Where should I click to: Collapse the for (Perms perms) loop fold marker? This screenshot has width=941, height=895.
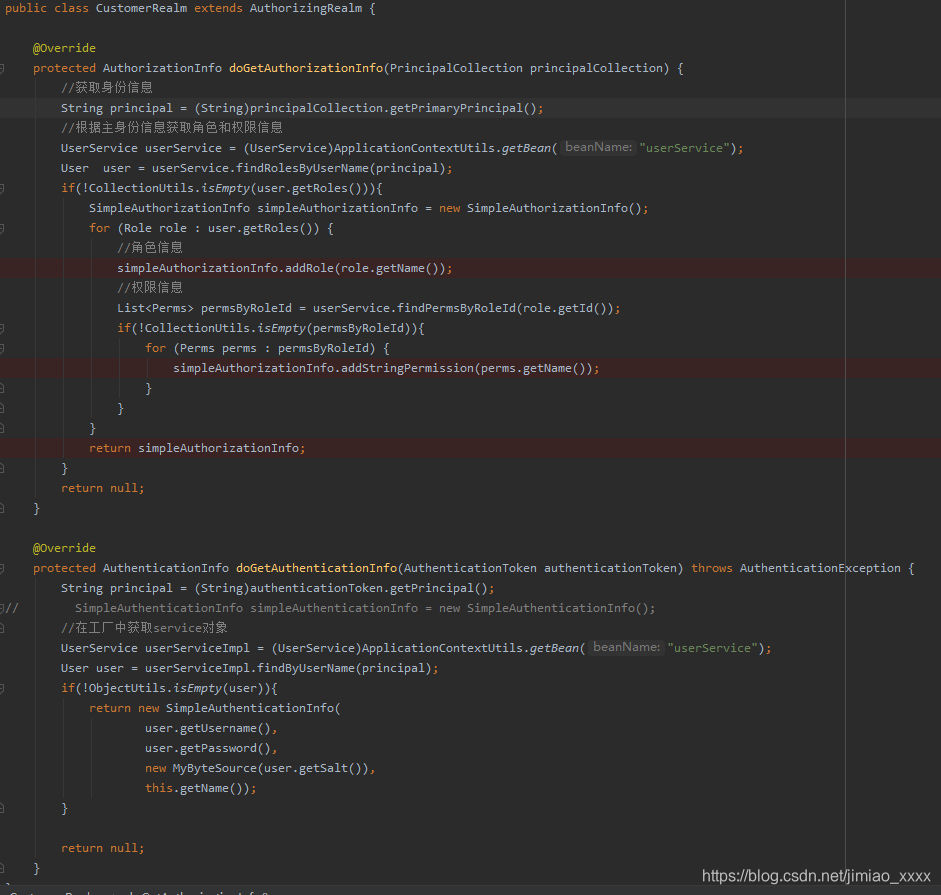point(2,348)
